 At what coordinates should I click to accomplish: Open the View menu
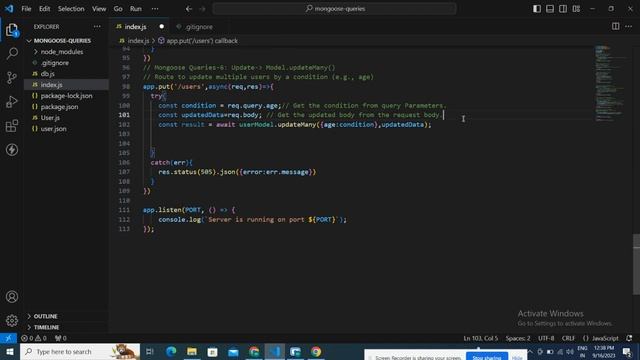pos(99,9)
